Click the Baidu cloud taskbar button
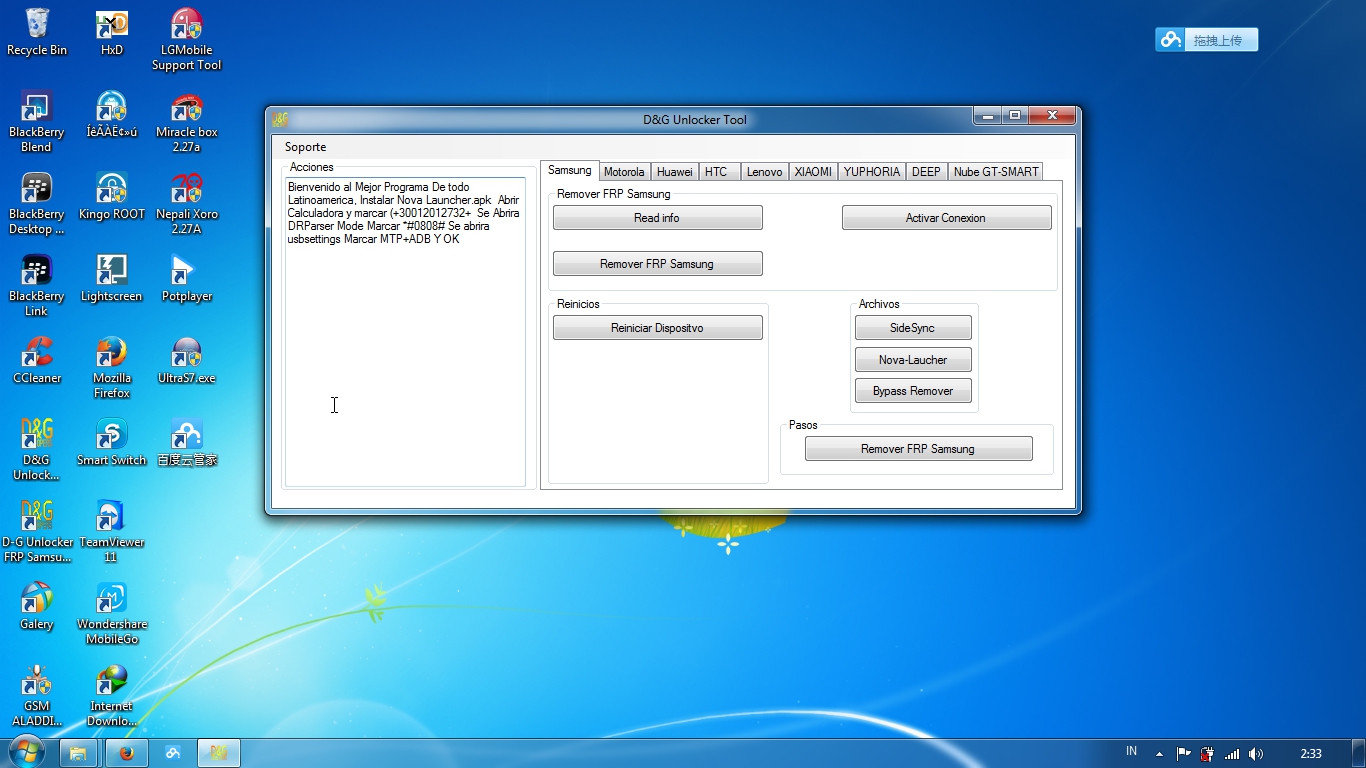 coord(173,753)
